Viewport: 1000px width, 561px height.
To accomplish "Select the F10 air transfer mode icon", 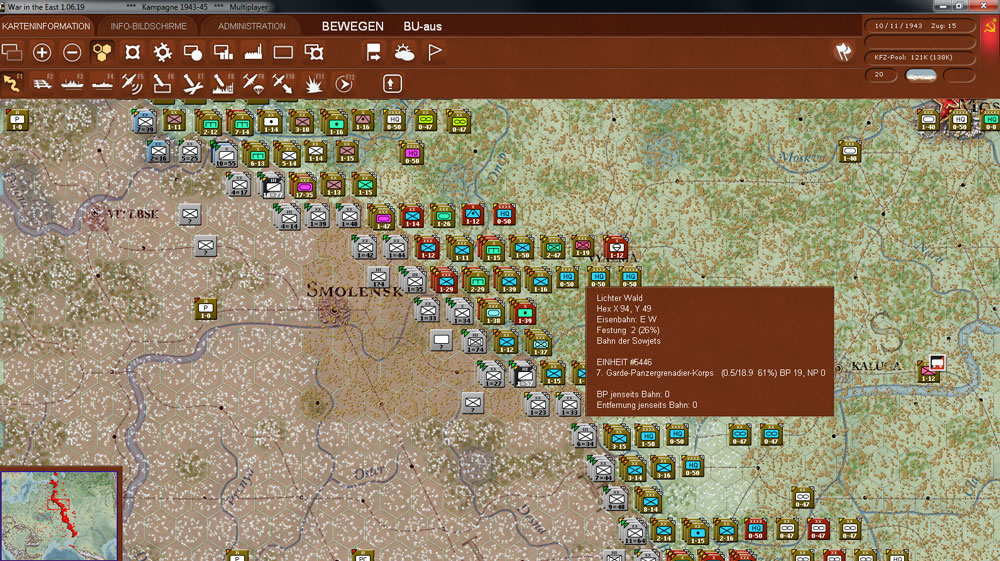I will coord(283,84).
